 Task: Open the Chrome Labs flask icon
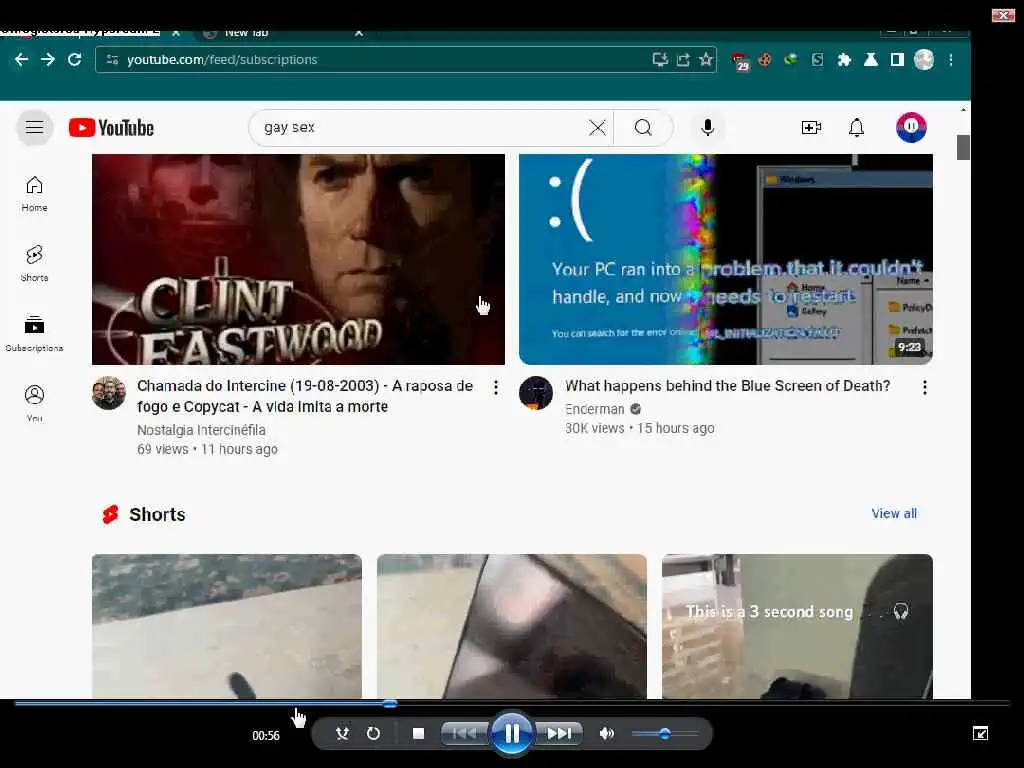871,60
